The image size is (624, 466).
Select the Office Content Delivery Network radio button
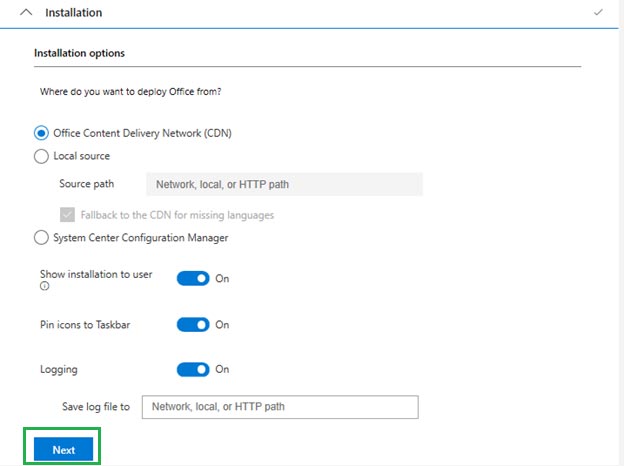(41, 133)
